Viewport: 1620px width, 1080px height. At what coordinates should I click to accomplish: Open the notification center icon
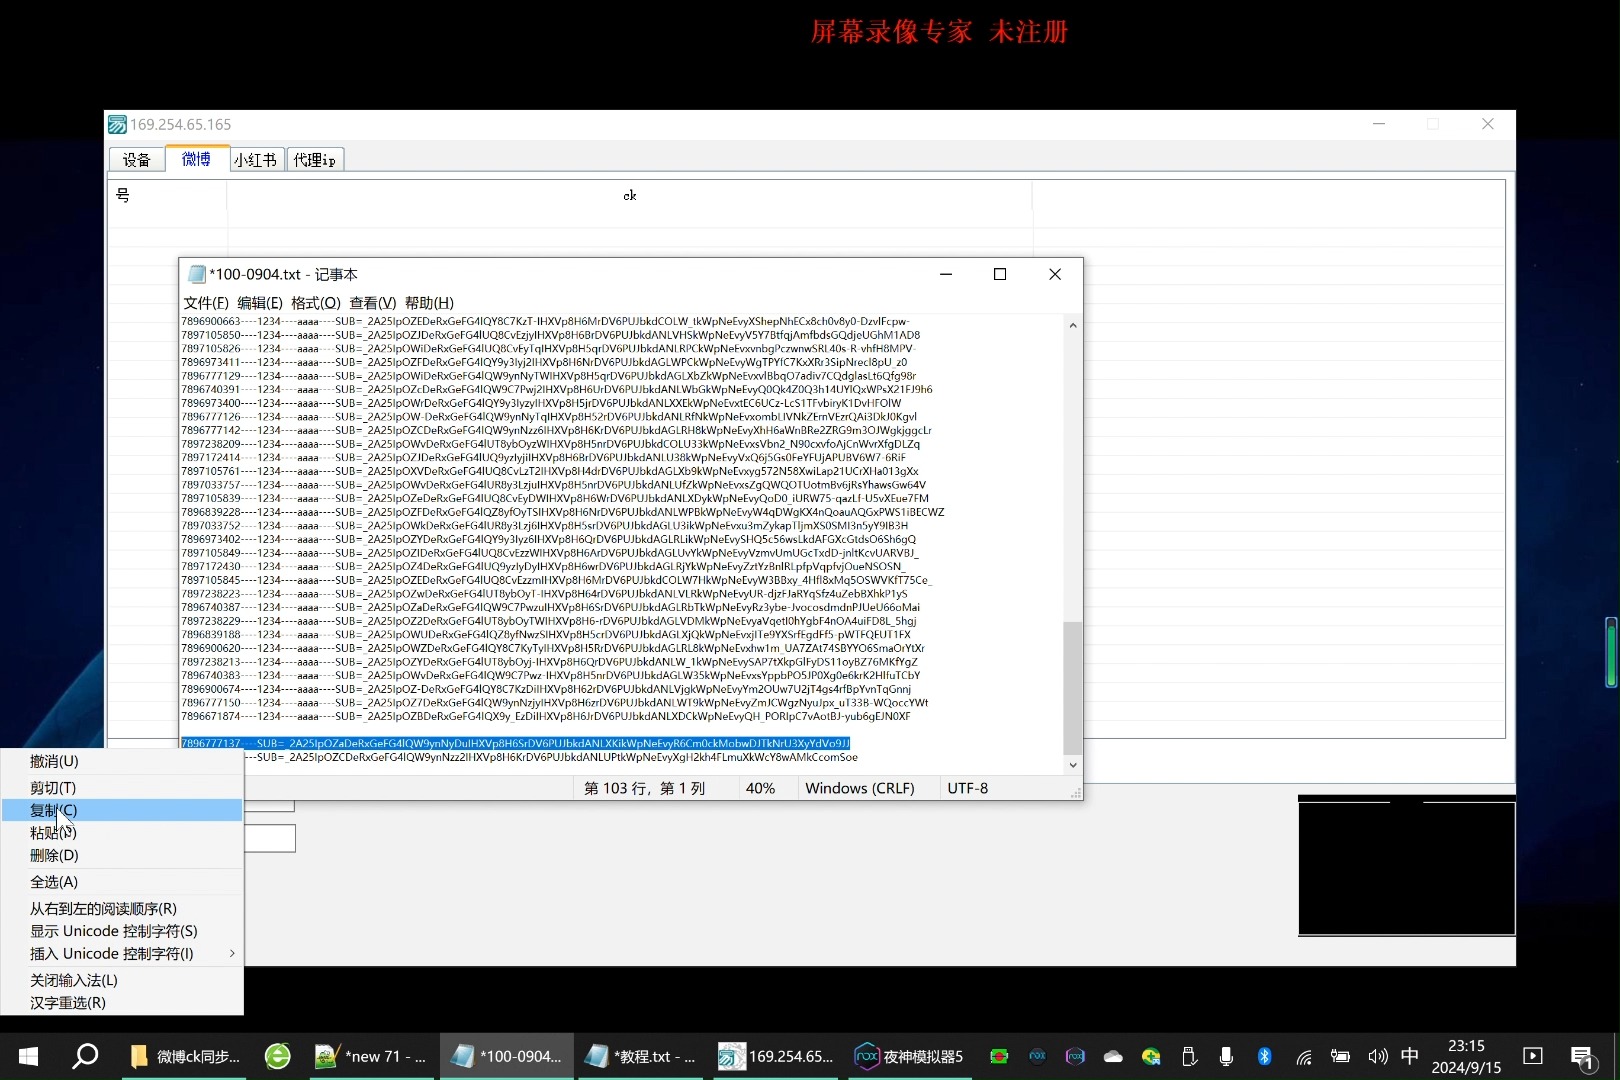click(x=1583, y=1056)
